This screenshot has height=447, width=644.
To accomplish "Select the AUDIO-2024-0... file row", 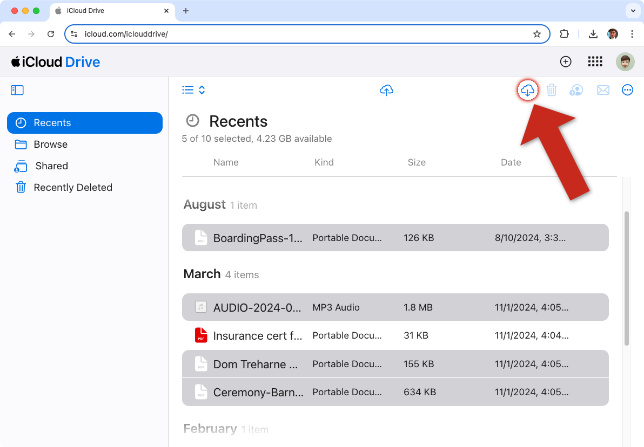I will coord(395,307).
